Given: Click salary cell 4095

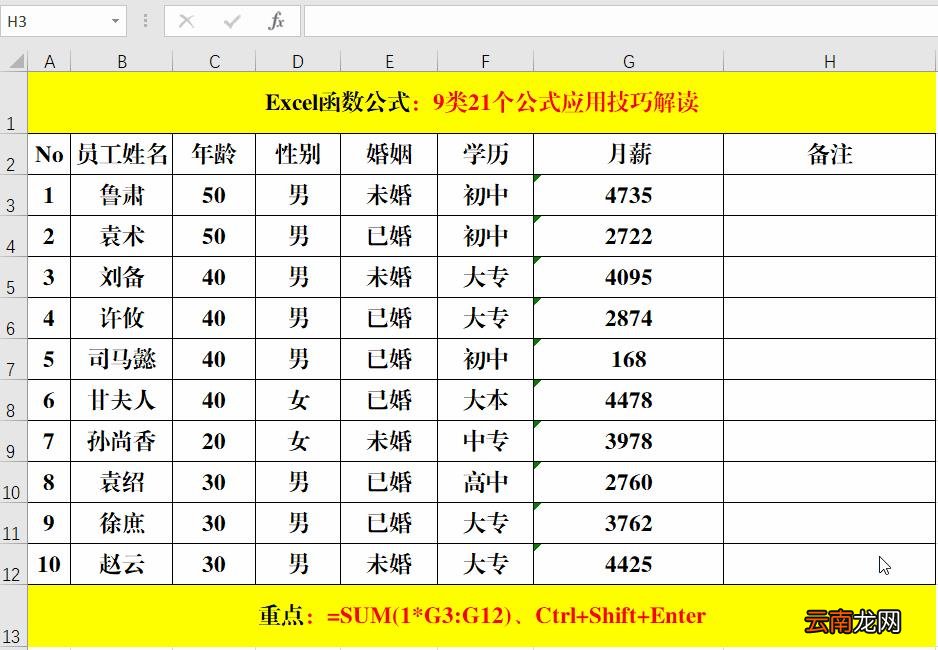Looking at the screenshot, I should click(629, 277).
